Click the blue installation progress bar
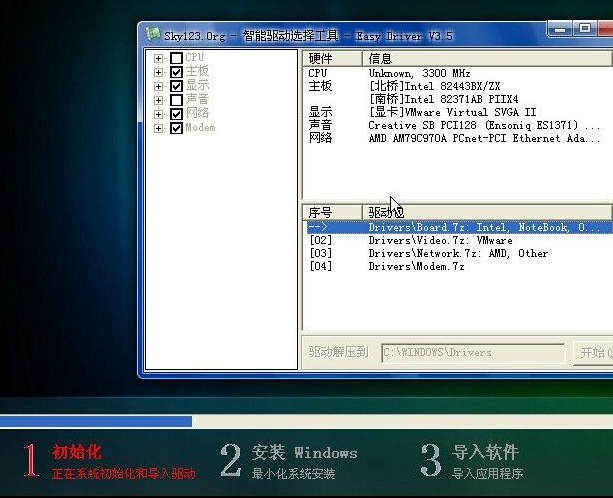The width and height of the screenshot is (613, 498). point(96,421)
